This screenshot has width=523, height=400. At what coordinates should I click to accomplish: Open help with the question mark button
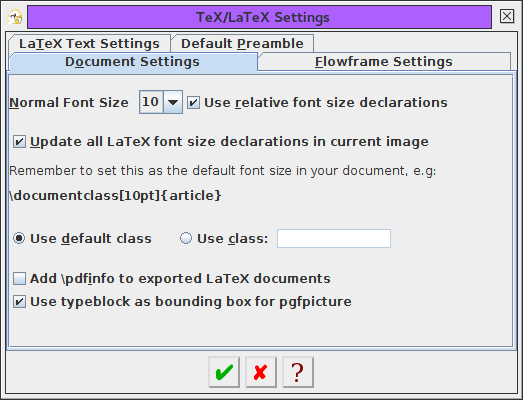coord(298,372)
